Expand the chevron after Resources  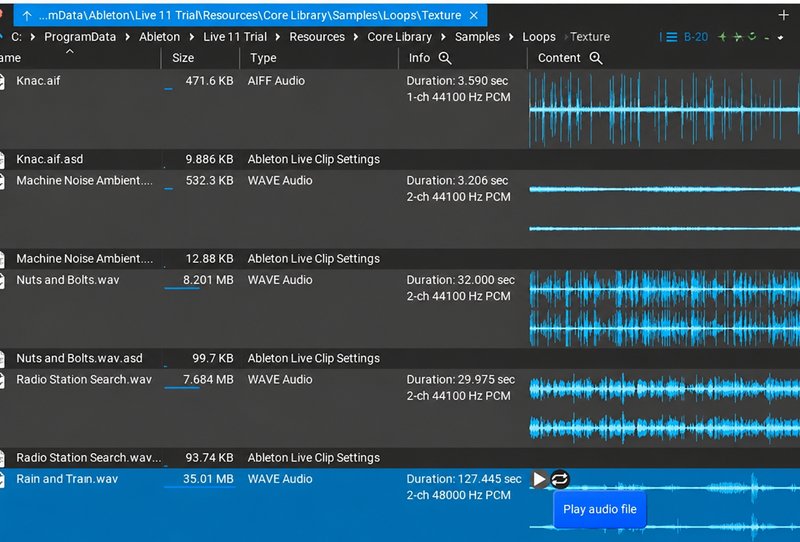(356, 37)
